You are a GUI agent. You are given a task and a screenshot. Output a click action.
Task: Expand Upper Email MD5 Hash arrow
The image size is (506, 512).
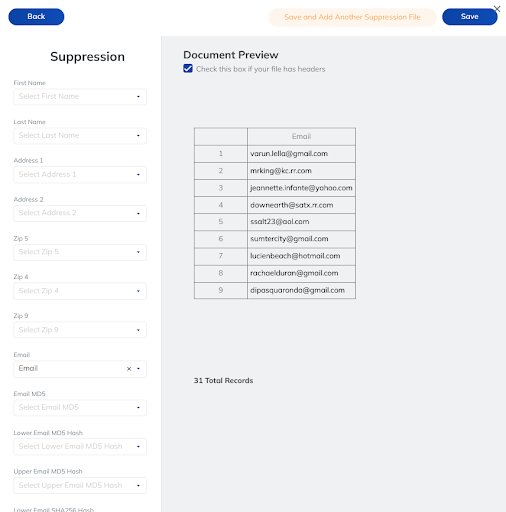click(x=138, y=486)
